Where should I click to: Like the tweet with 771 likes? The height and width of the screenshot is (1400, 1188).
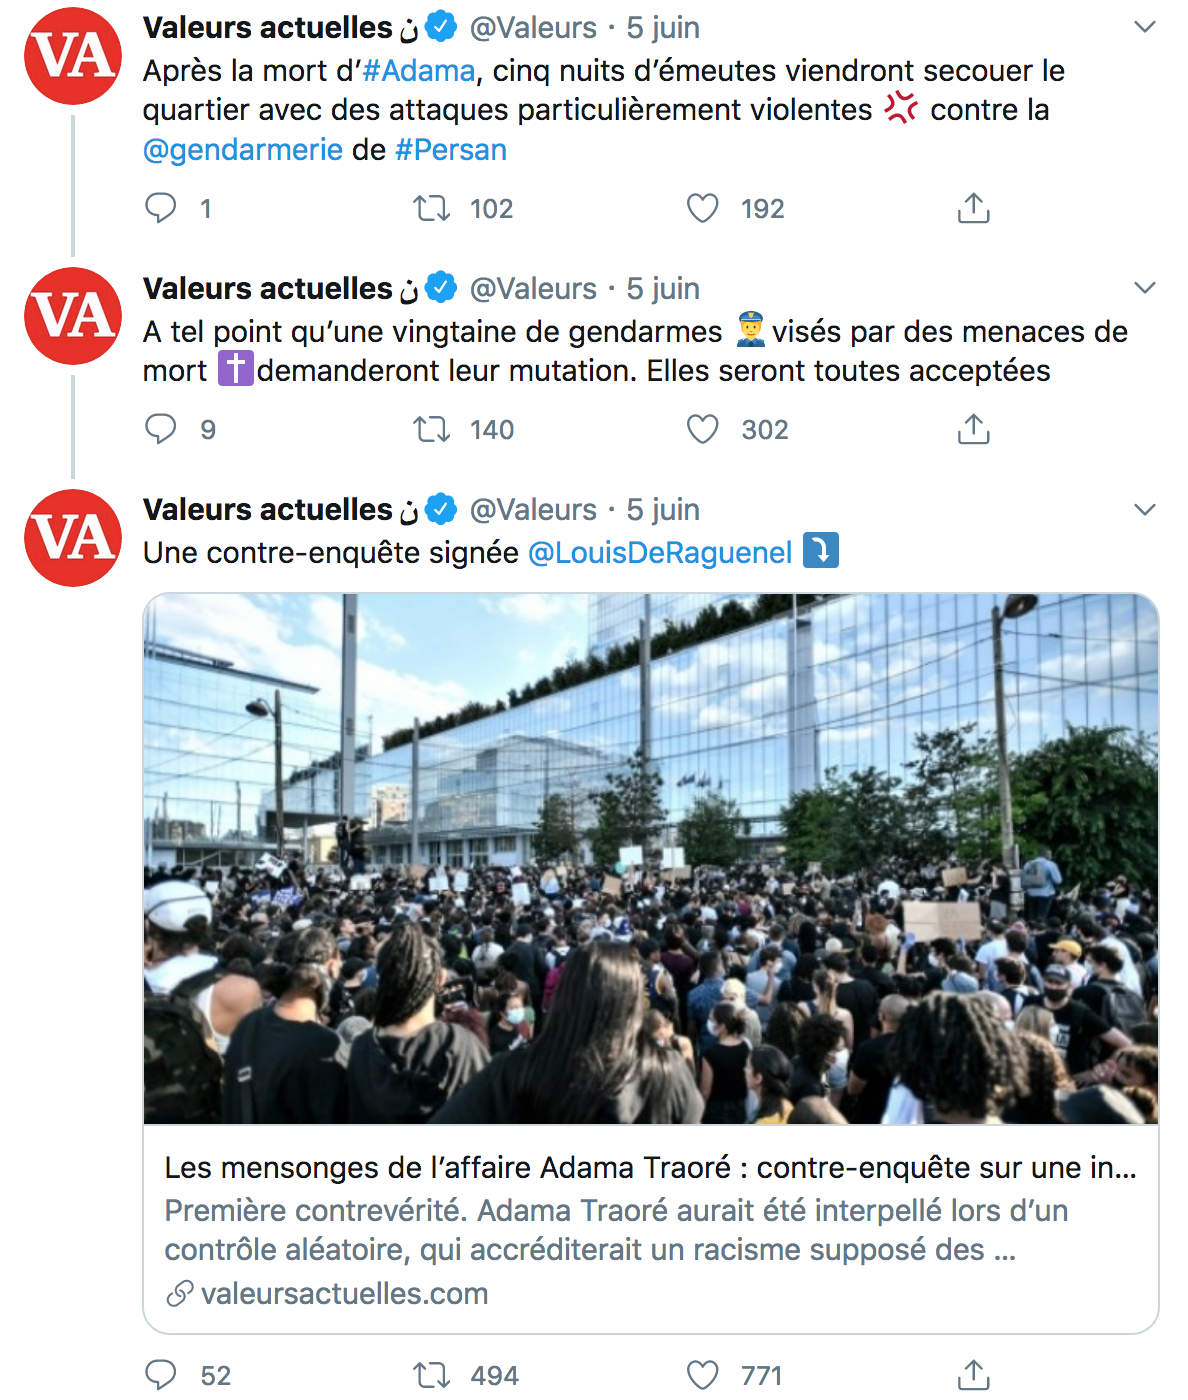tap(703, 1375)
